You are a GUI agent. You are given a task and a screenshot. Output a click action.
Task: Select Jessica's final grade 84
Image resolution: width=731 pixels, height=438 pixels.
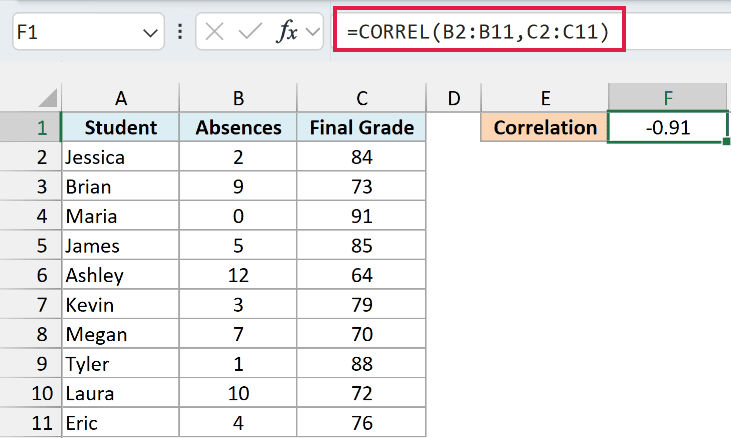pyautogui.click(x=362, y=157)
